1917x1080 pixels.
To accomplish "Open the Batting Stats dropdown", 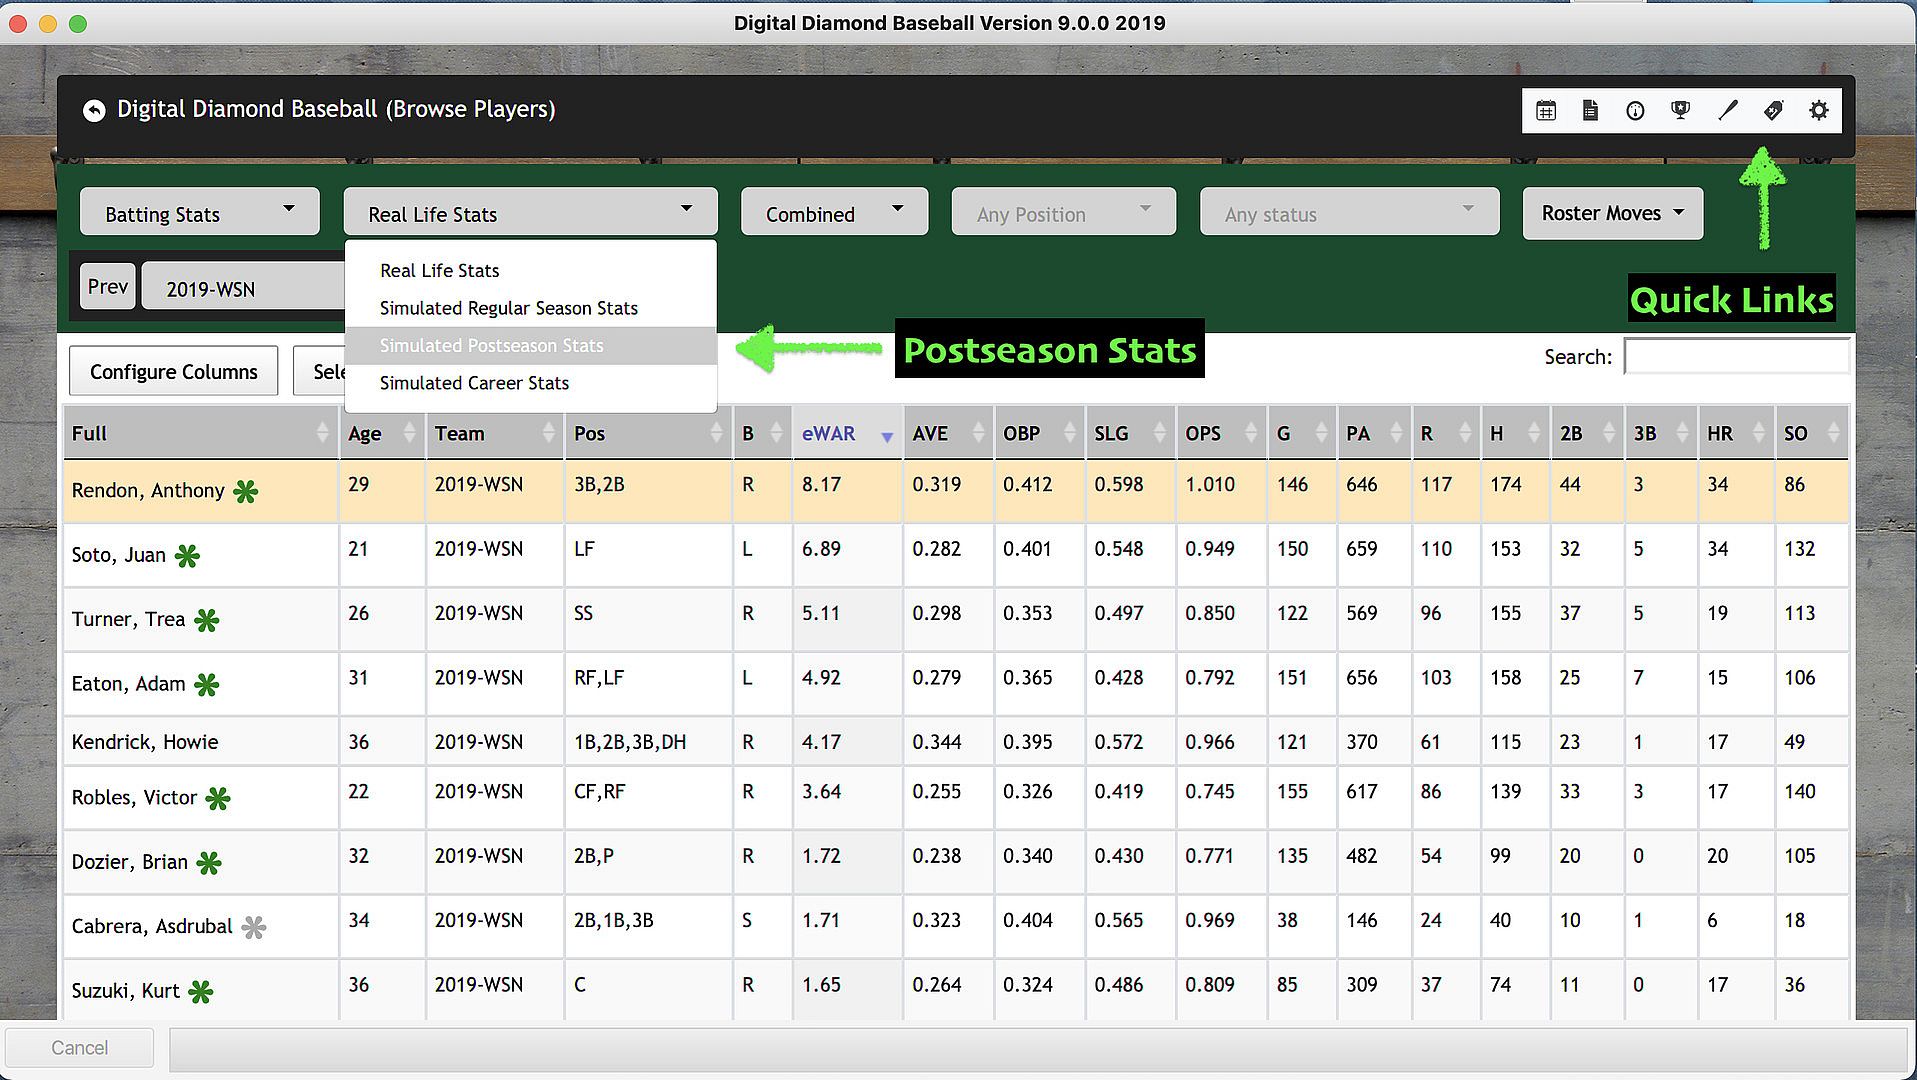I will tap(199, 213).
